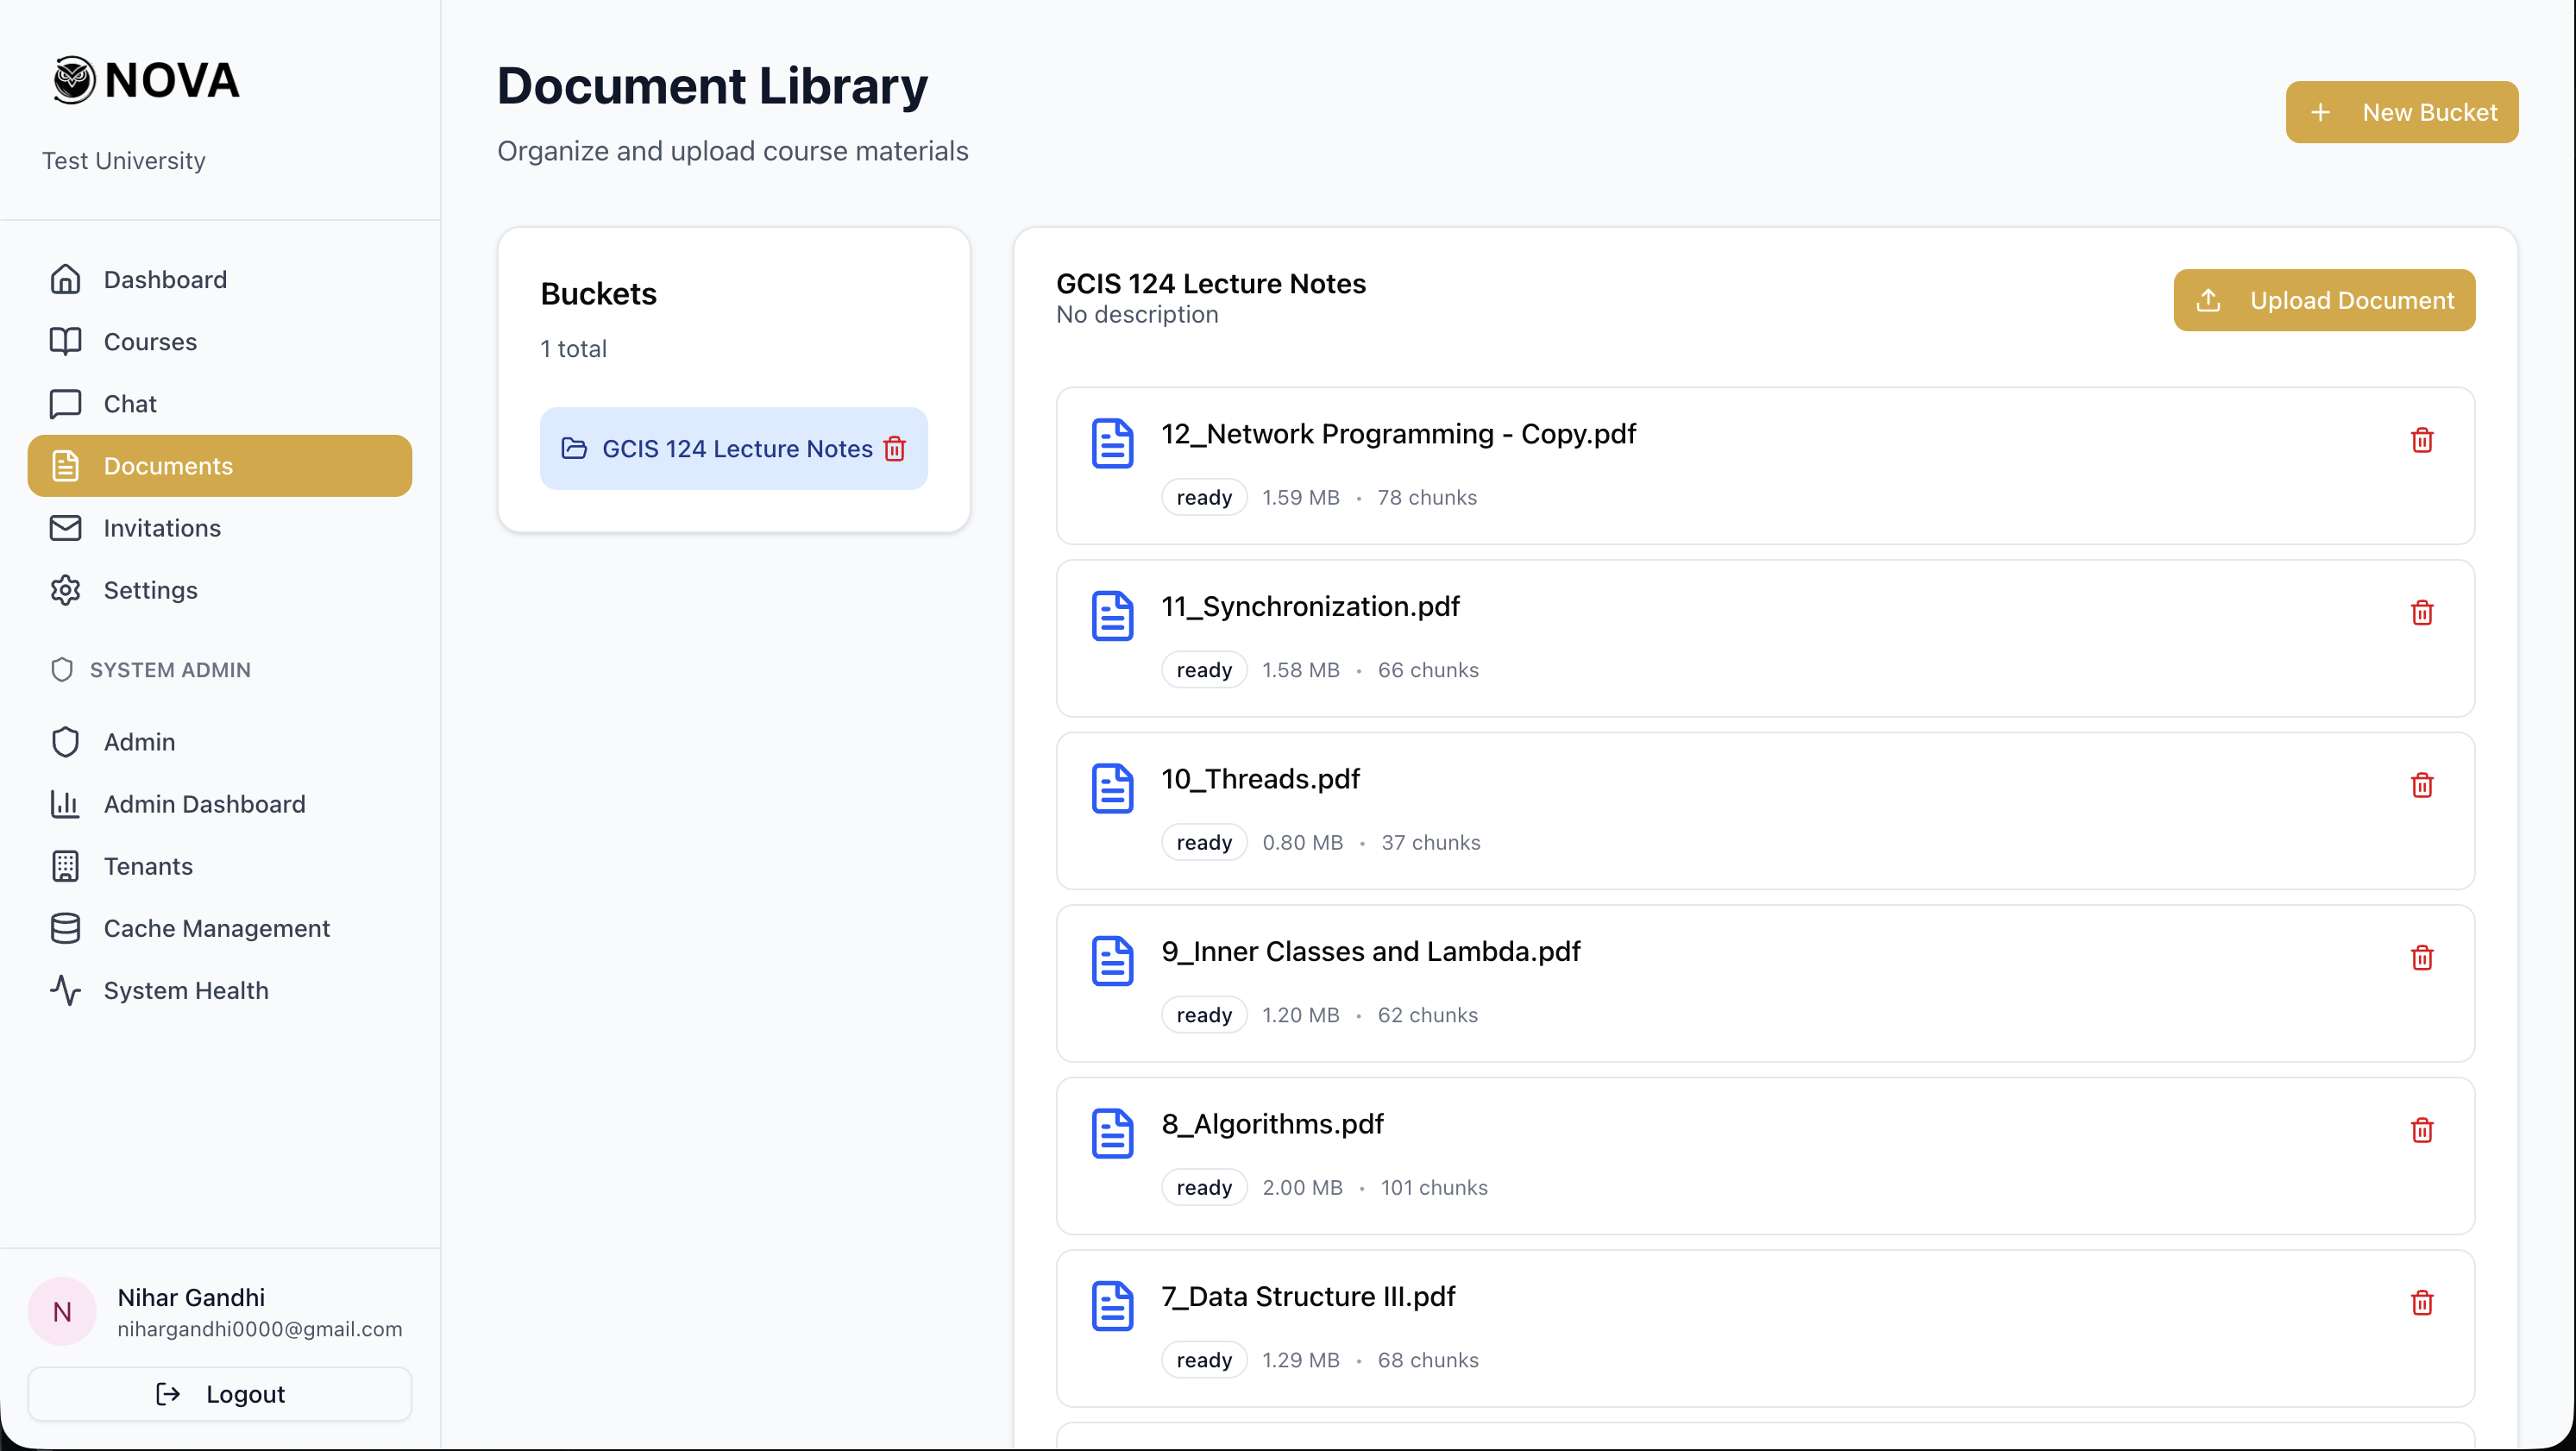2576x1451 pixels.
Task: Click the N user avatar circle
Action: (x=62, y=1311)
